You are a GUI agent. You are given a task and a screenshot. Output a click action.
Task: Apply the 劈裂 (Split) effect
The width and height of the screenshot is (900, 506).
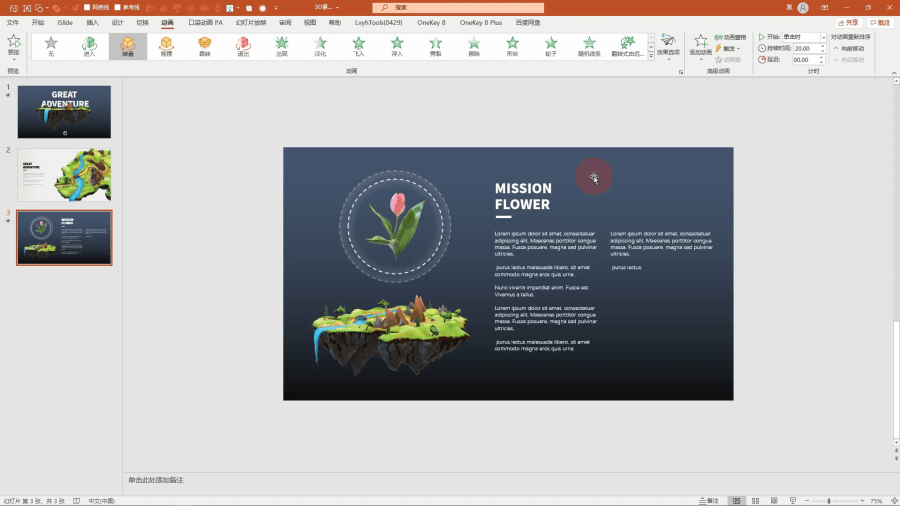[435, 46]
